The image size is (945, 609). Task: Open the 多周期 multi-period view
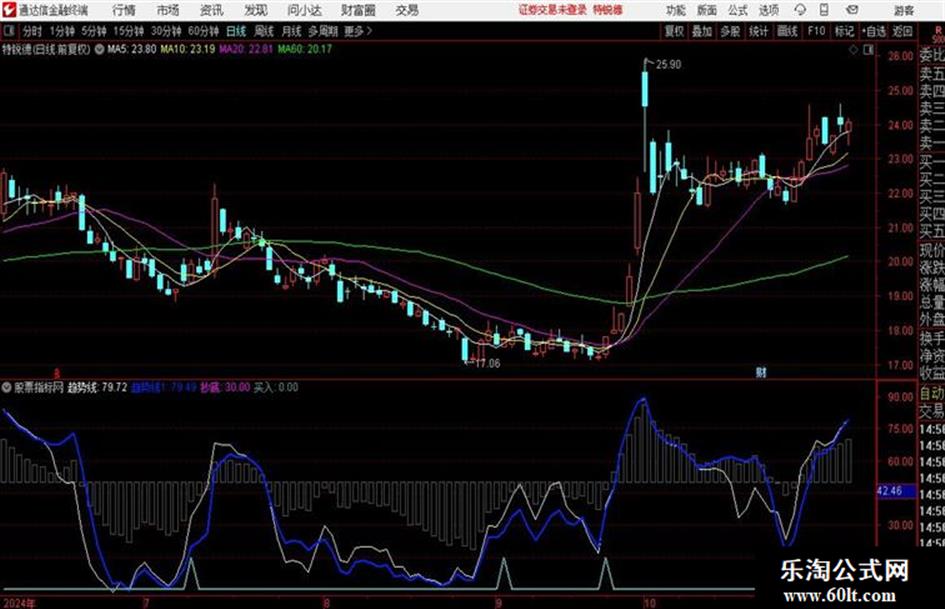point(323,31)
